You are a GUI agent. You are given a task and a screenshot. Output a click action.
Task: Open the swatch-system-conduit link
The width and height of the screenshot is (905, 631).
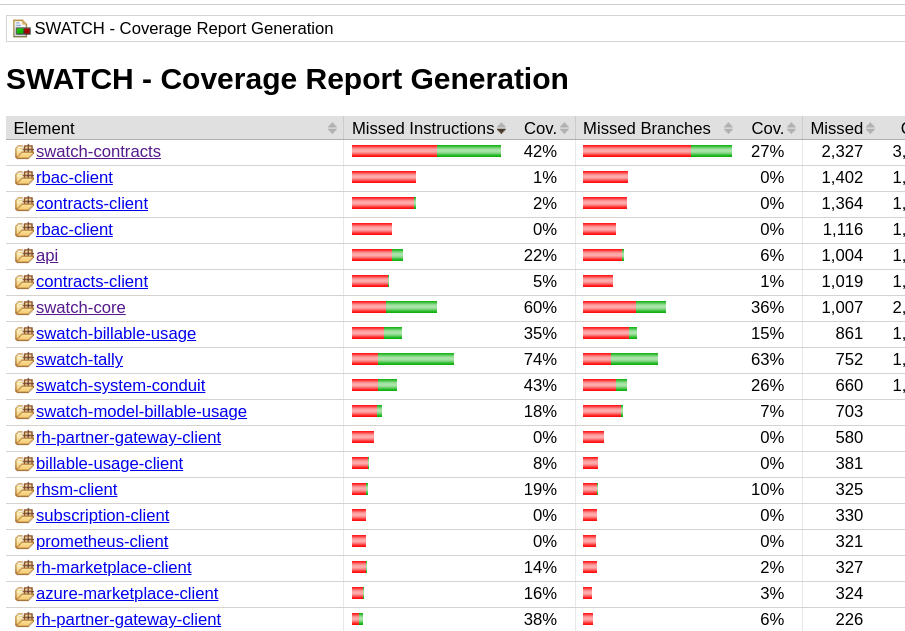click(x=120, y=386)
